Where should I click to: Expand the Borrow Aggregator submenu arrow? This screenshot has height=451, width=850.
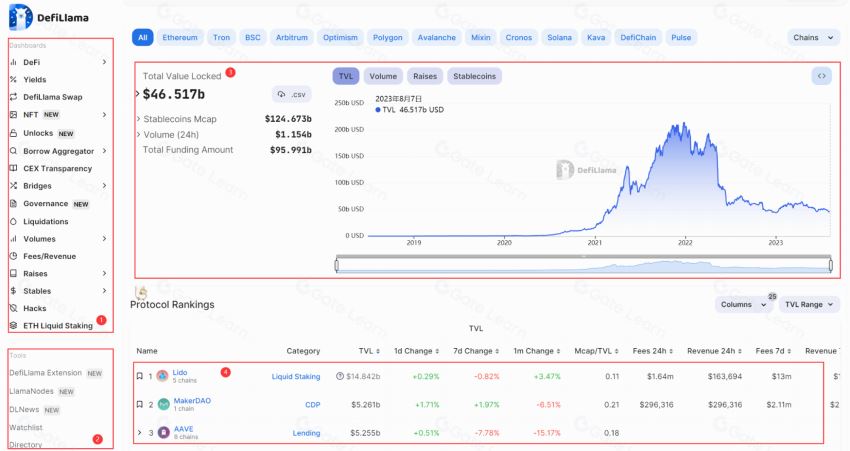click(x=104, y=151)
